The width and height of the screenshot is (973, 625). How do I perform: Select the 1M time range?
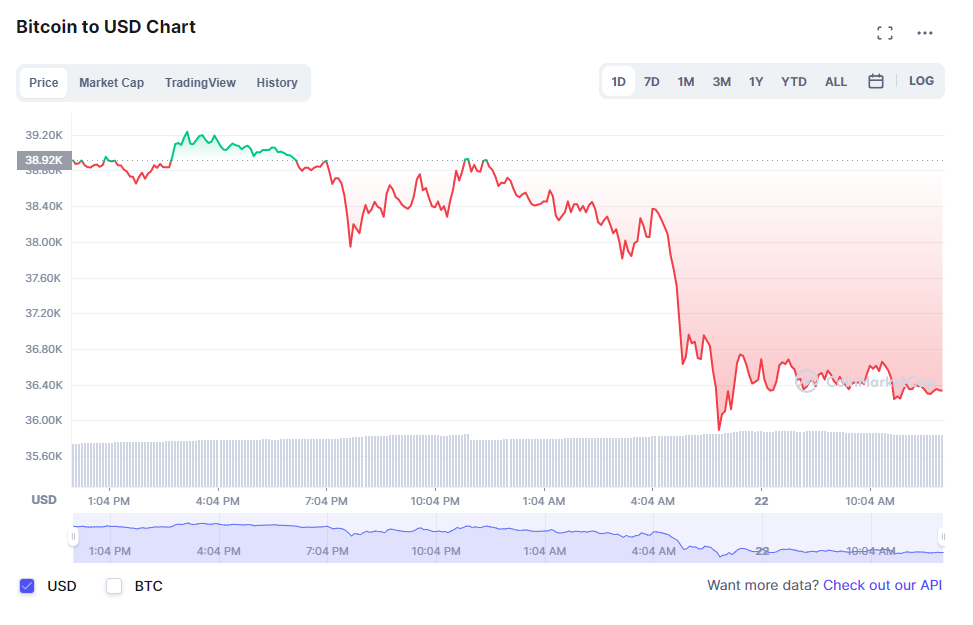point(685,82)
